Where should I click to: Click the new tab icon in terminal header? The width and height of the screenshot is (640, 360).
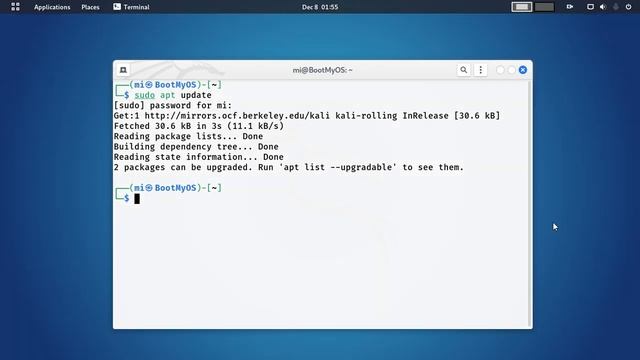(123, 70)
